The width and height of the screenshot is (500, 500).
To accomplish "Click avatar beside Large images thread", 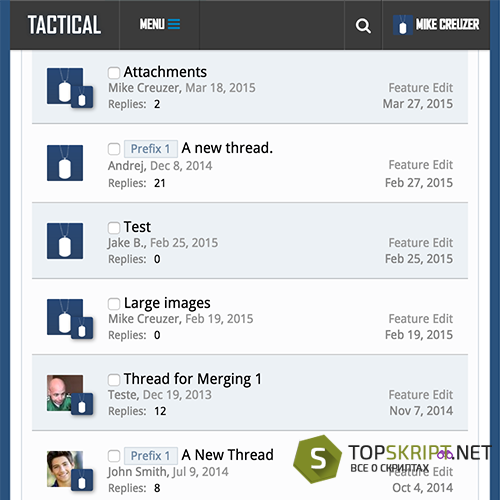I will click(65, 317).
